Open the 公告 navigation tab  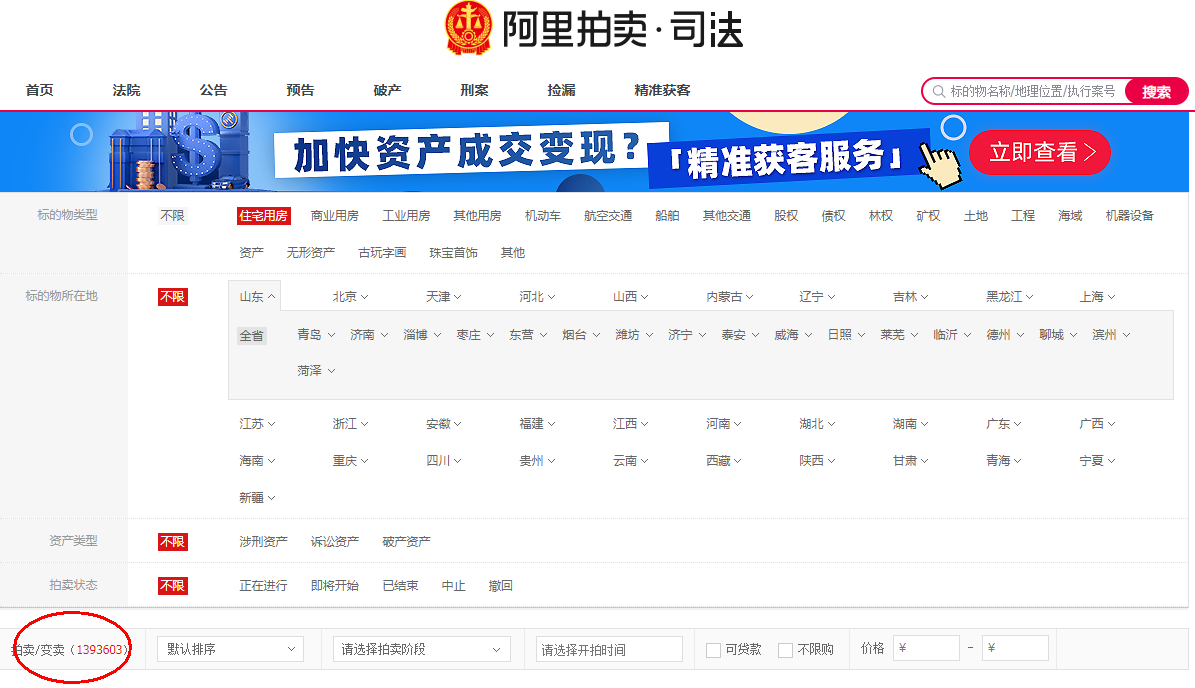213,90
